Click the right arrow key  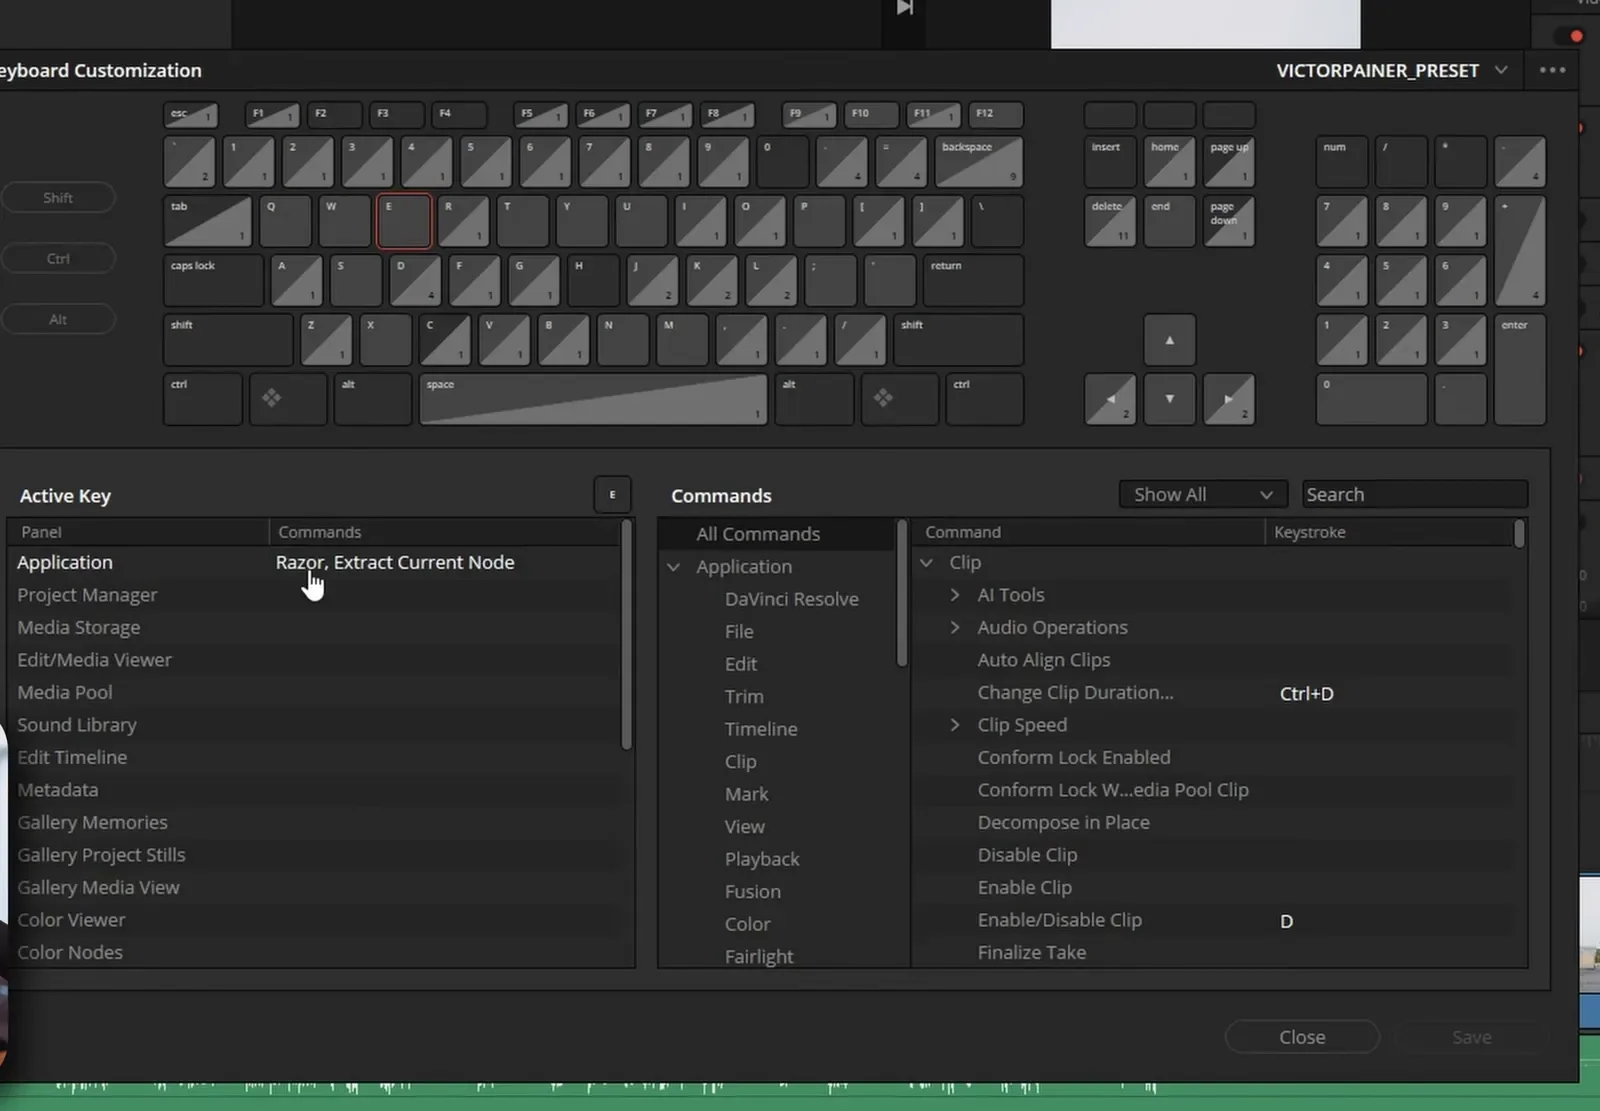click(x=1229, y=399)
